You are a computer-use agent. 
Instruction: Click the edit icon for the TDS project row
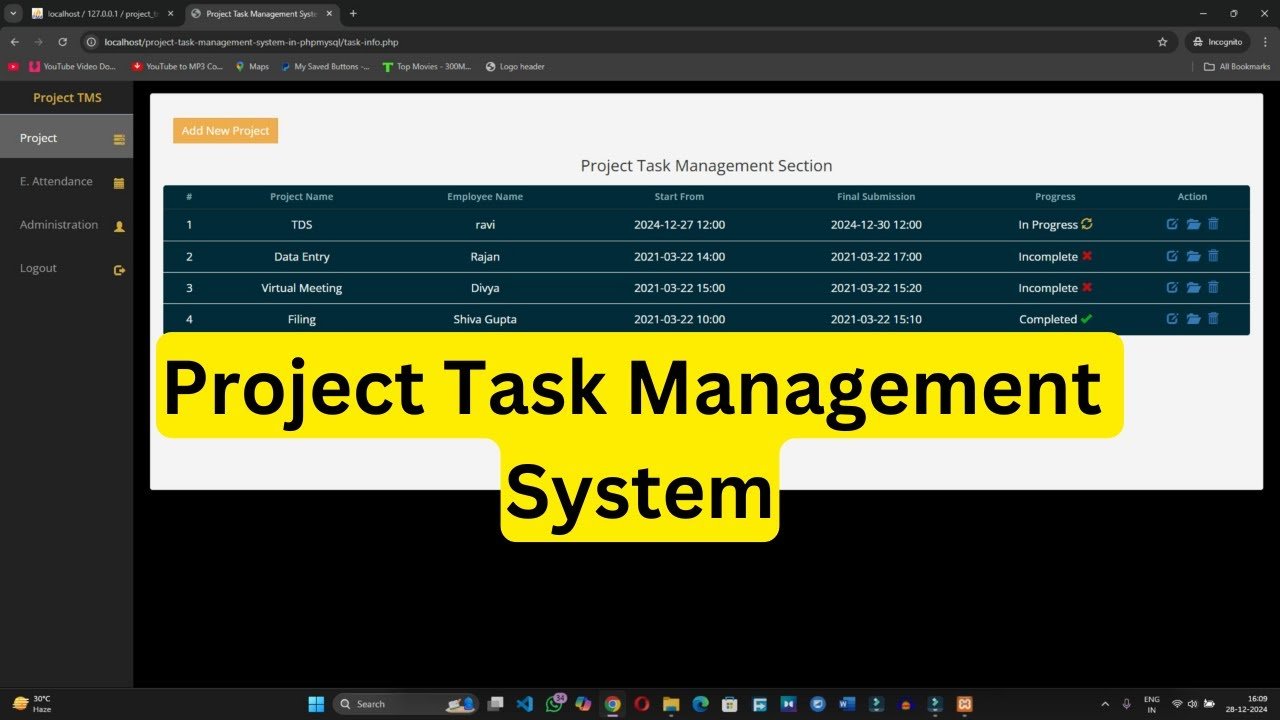[x=1172, y=224]
